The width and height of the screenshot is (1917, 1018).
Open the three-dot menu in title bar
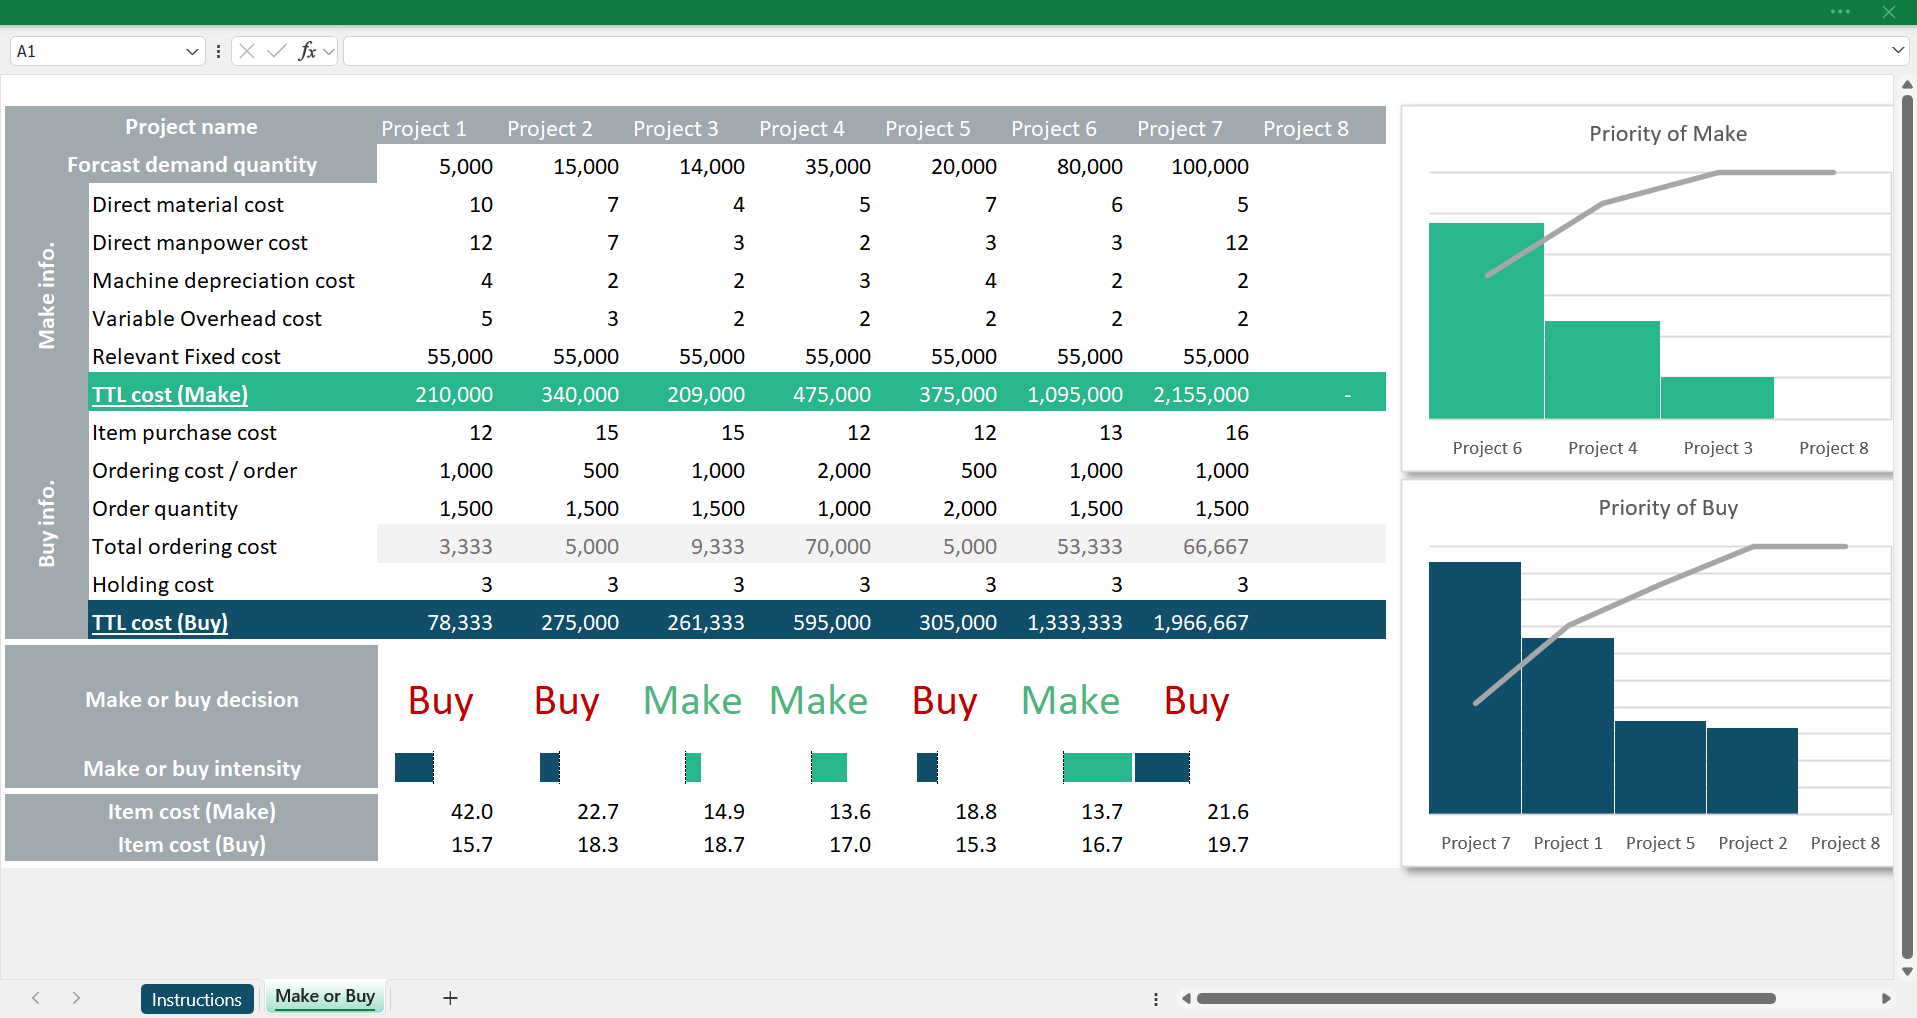[x=1840, y=12]
